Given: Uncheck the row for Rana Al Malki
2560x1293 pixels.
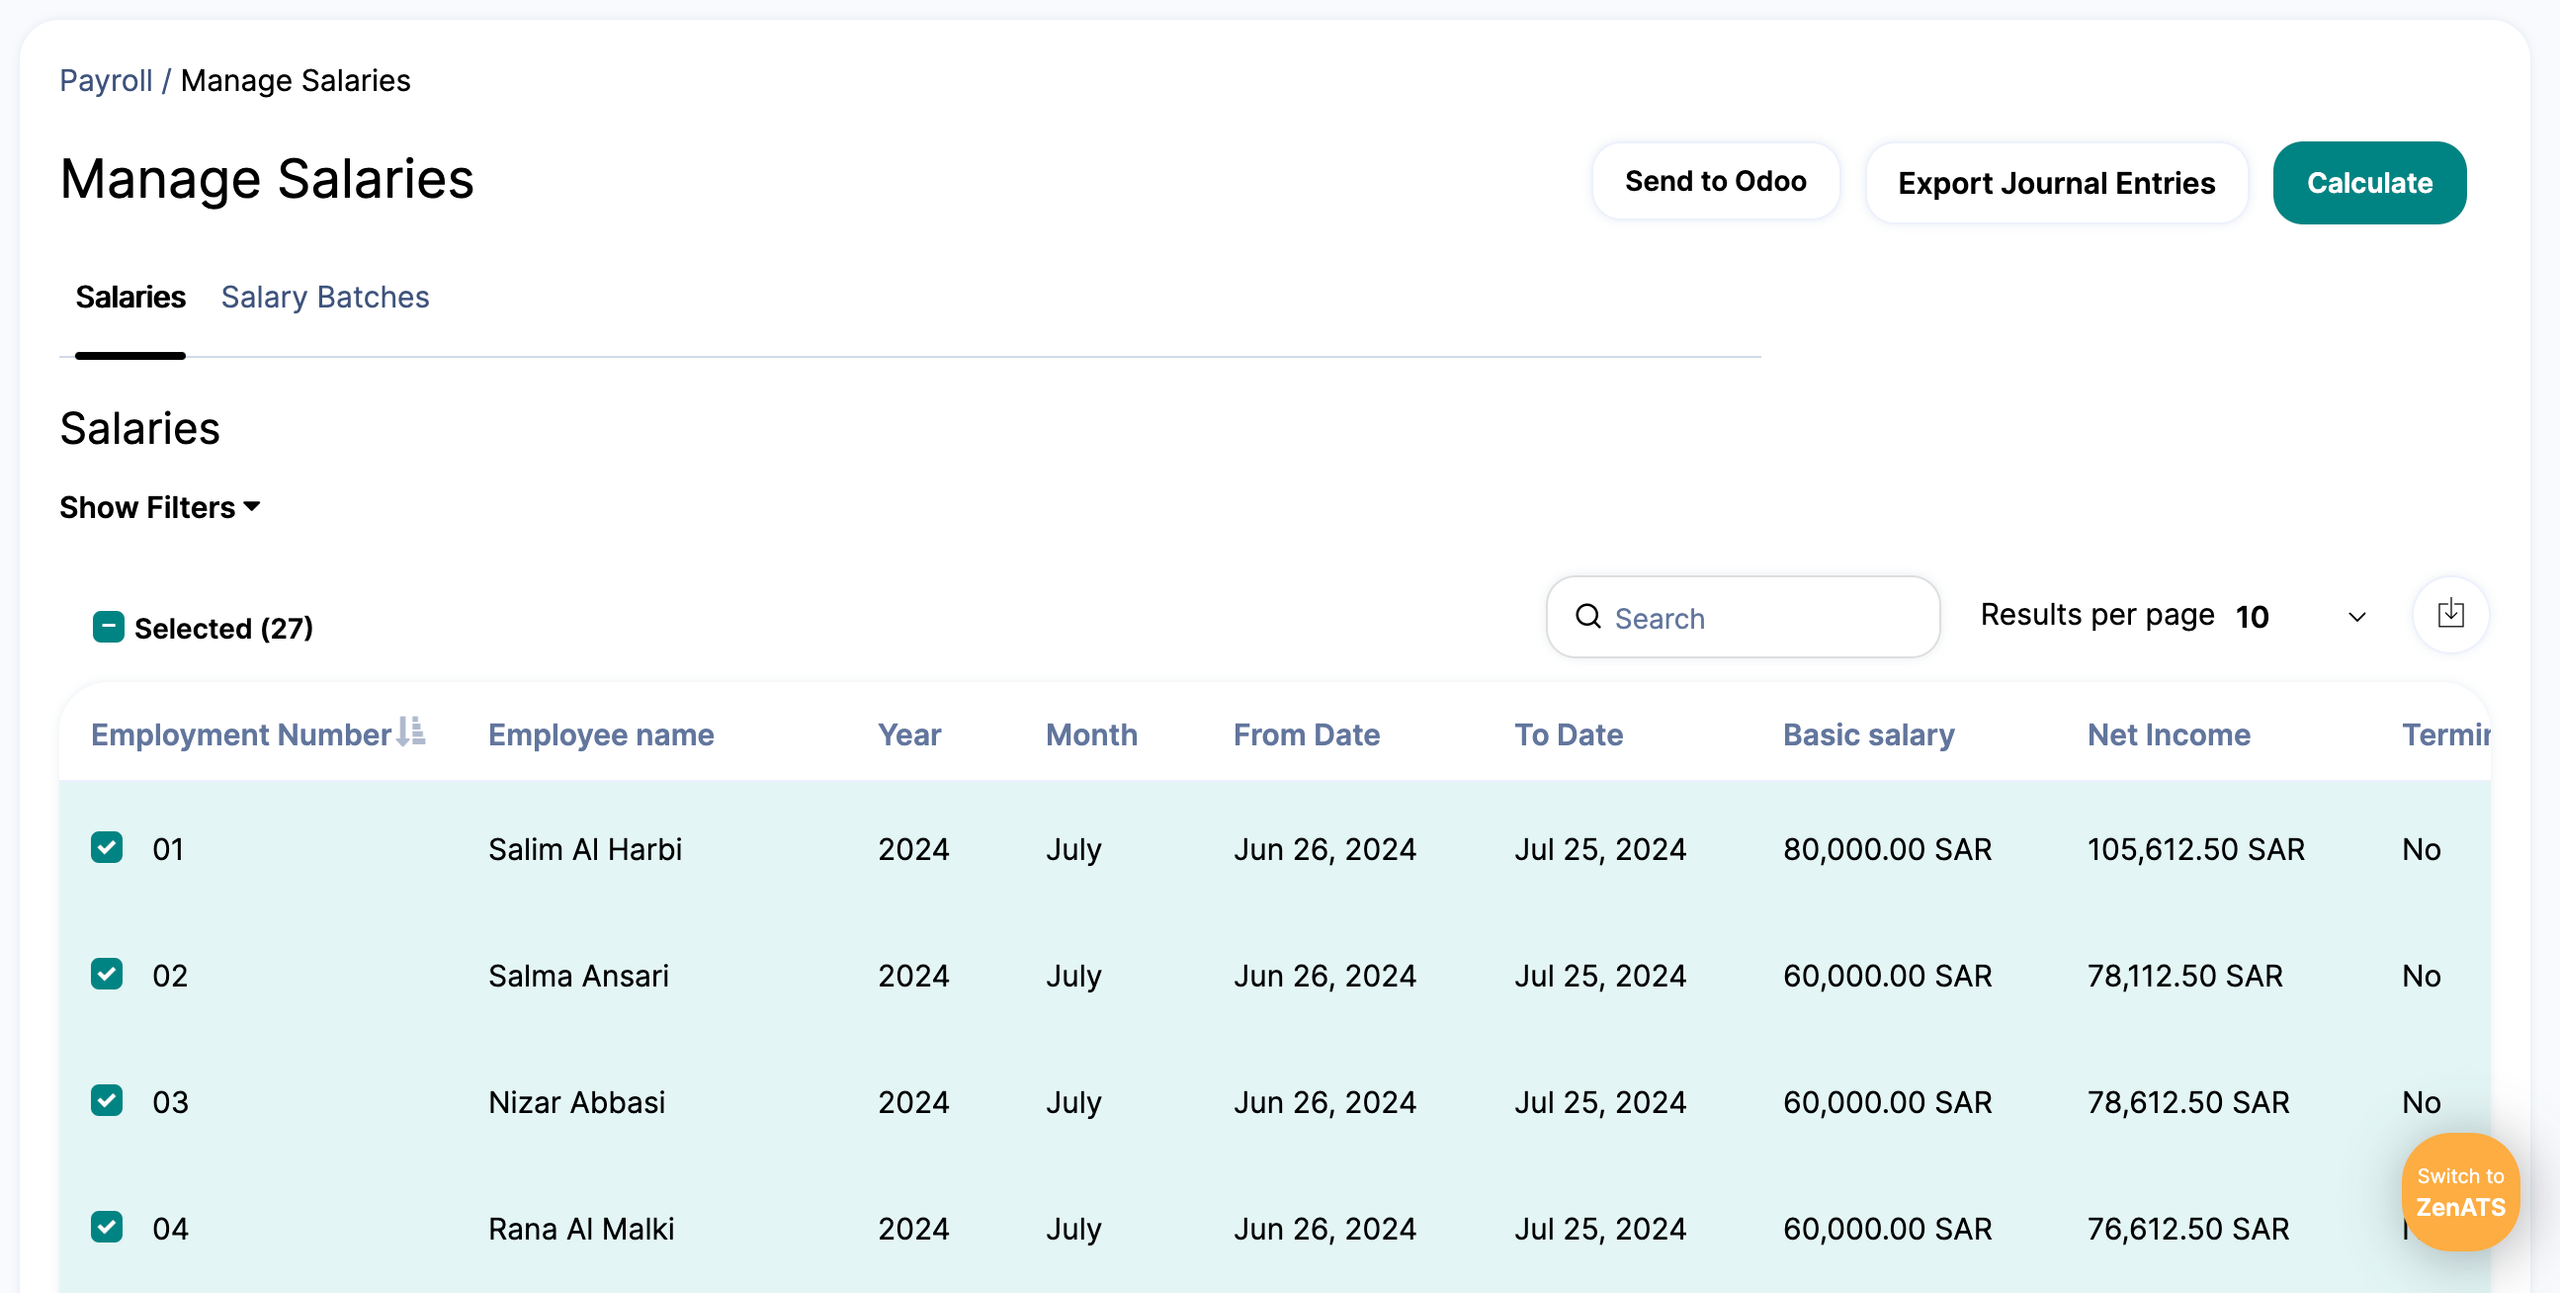Looking at the screenshot, I should click(107, 1227).
